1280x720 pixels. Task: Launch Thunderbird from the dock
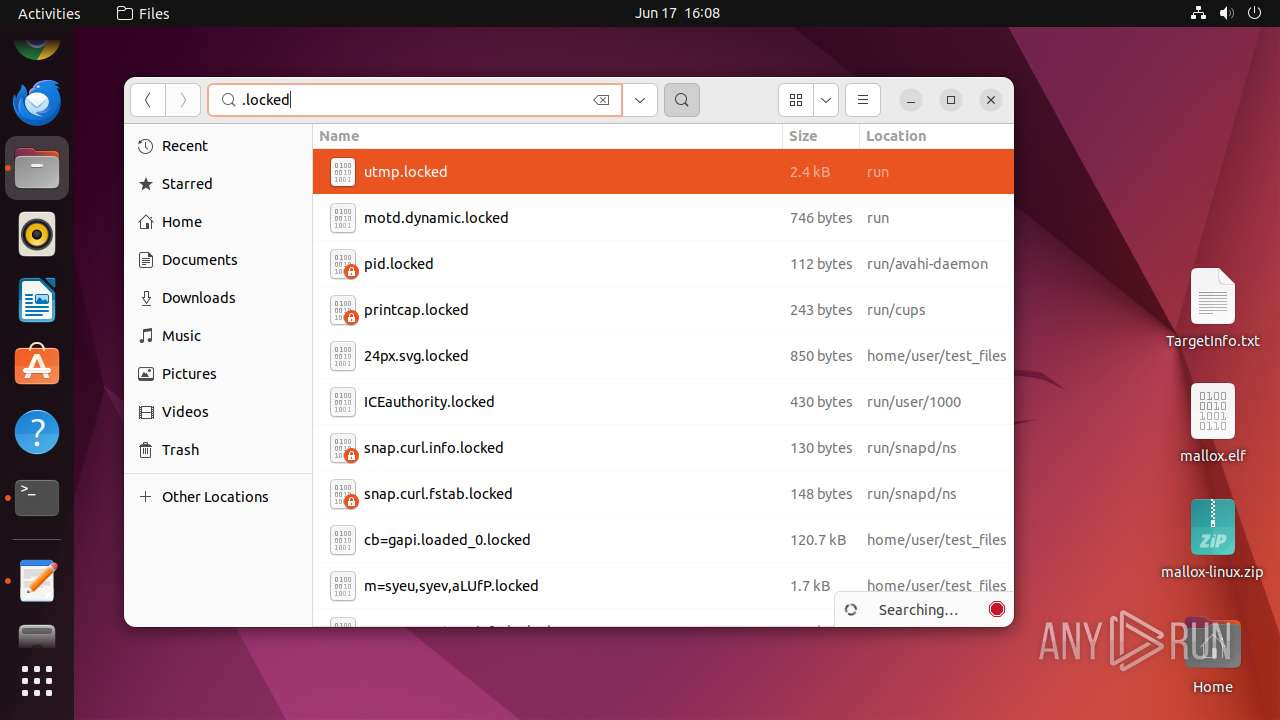(x=37, y=102)
